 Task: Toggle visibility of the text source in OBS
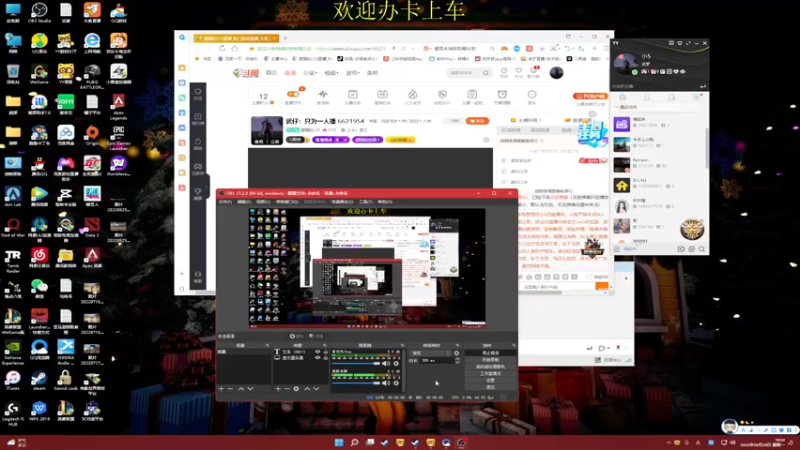point(318,352)
